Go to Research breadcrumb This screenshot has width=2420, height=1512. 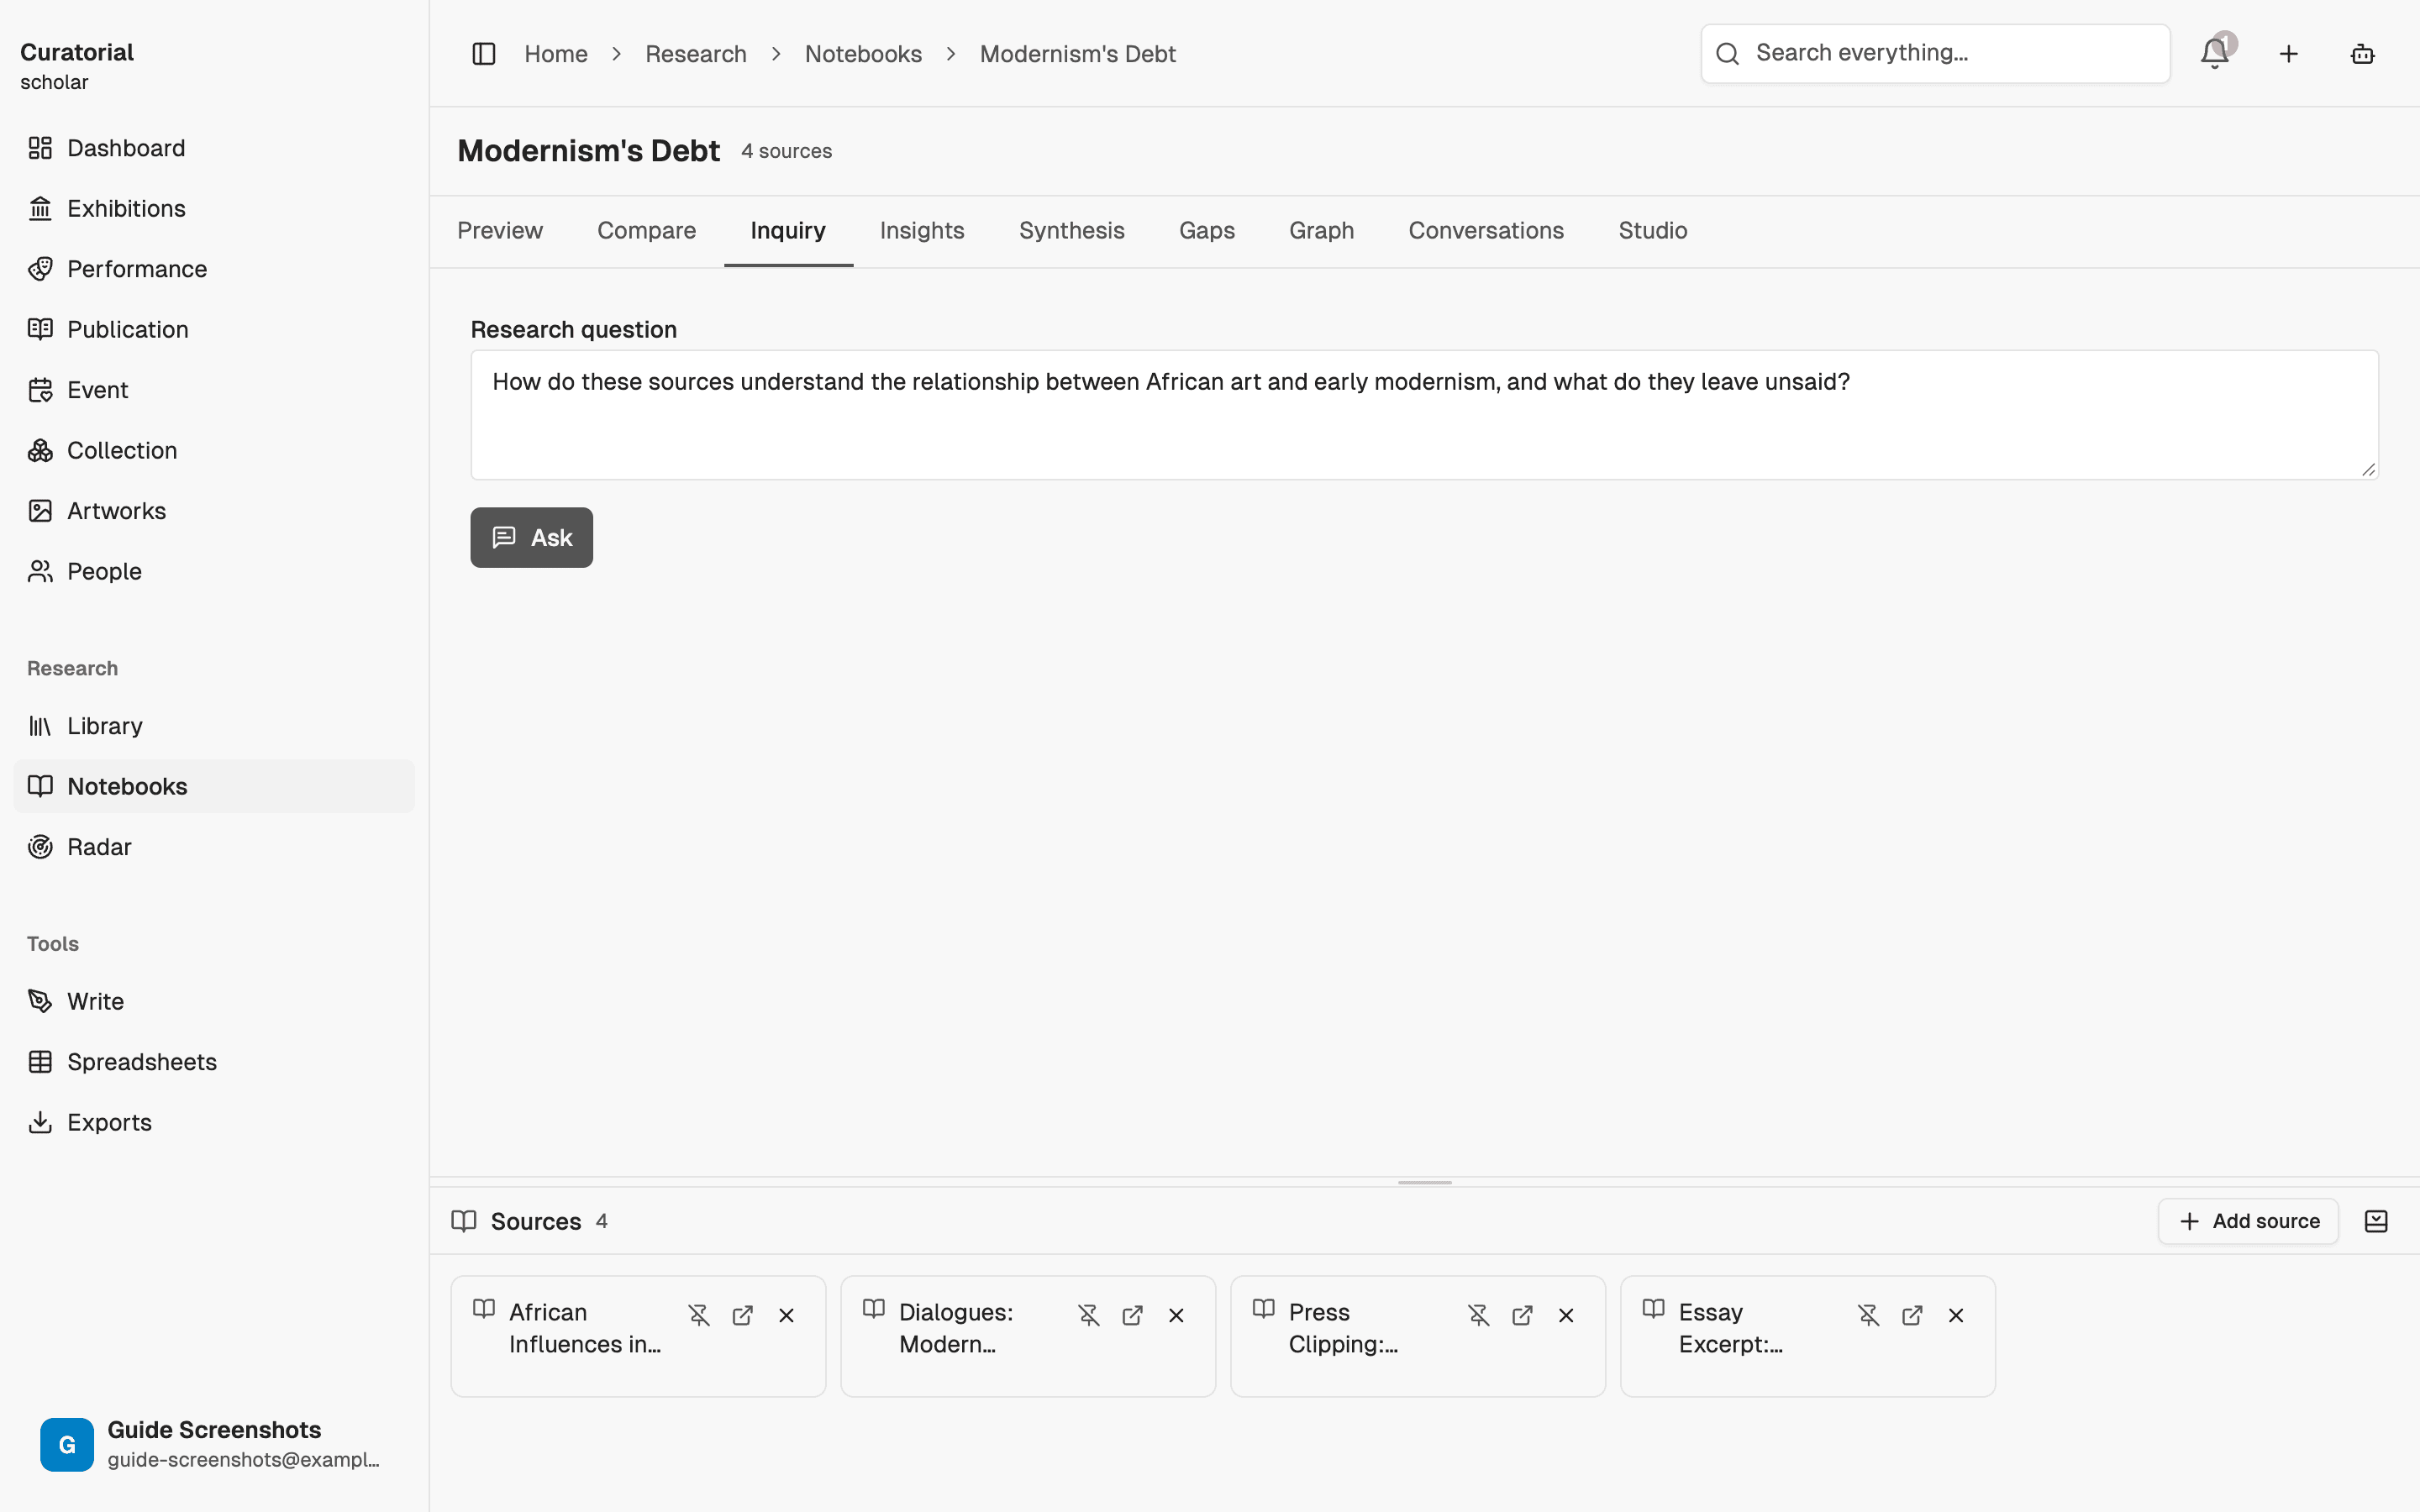(696, 54)
